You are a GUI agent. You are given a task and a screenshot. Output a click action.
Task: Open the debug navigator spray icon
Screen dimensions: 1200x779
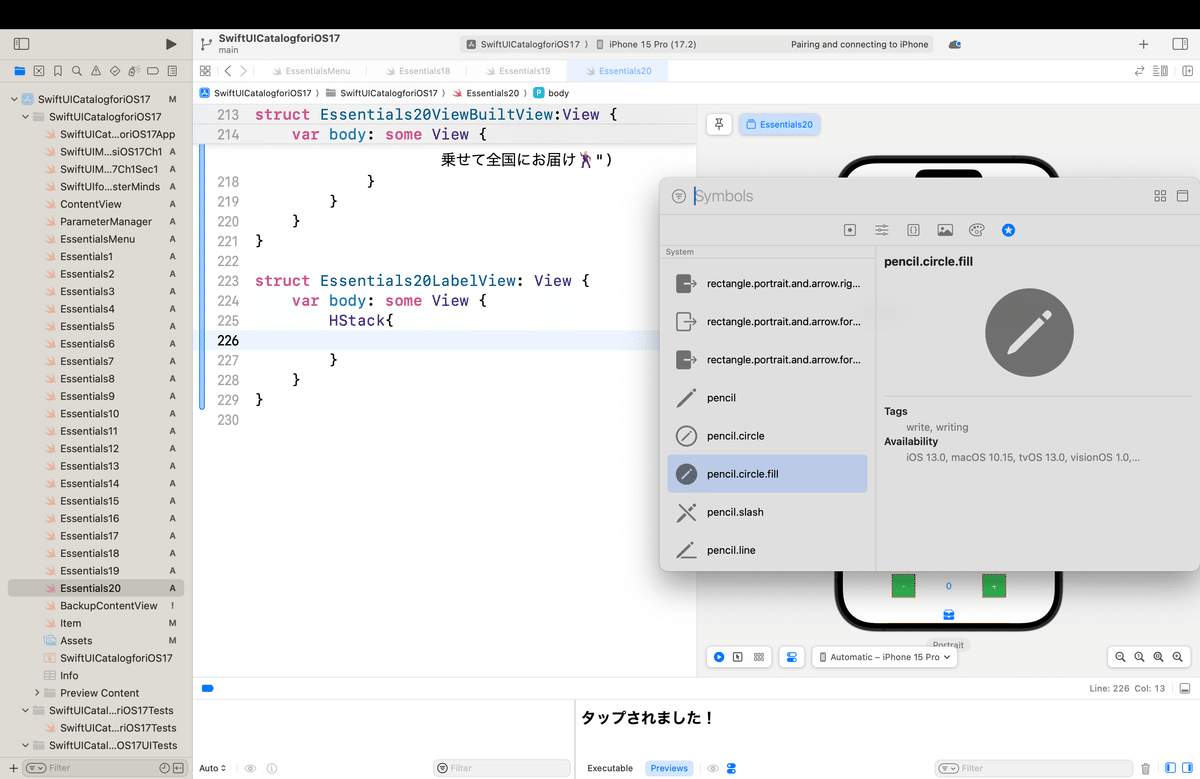pos(134,71)
